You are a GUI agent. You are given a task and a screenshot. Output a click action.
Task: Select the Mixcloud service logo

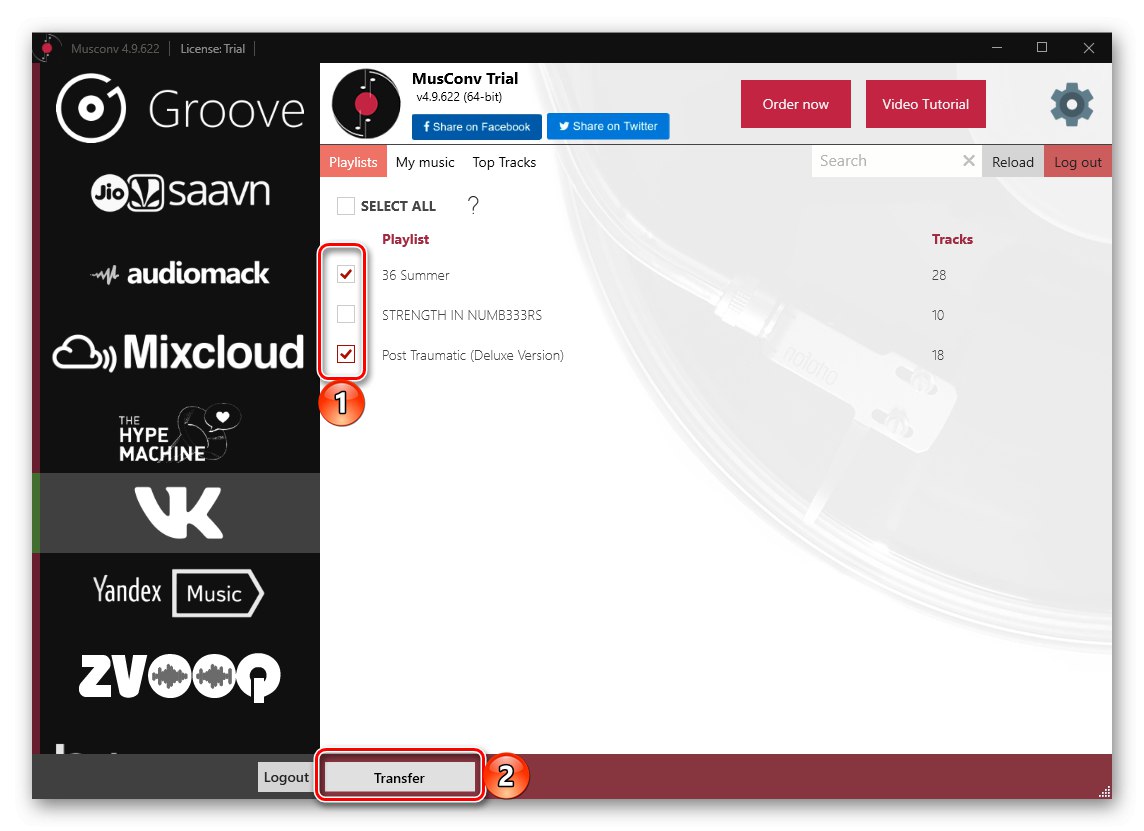coord(178,352)
